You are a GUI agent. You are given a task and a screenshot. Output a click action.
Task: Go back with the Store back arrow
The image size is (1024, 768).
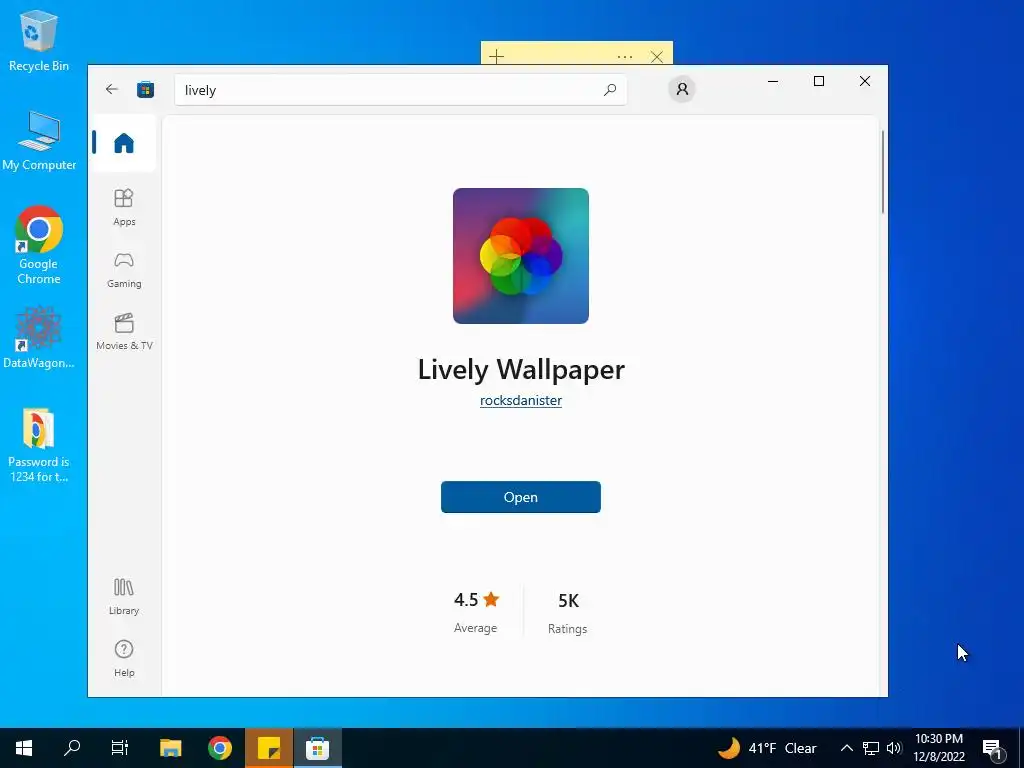coord(112,89)
